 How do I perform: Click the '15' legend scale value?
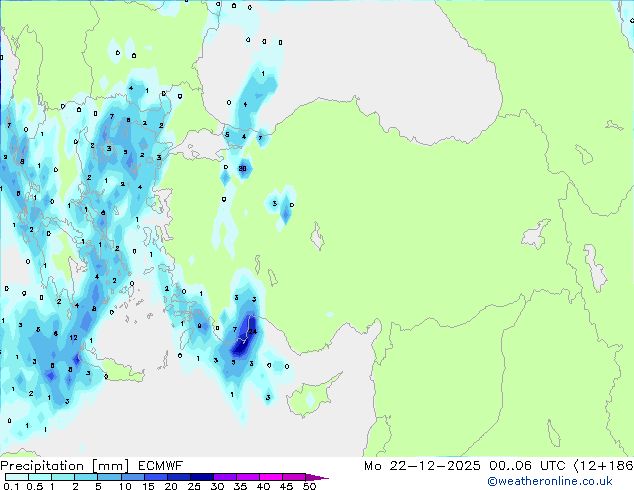coord(148,486)
